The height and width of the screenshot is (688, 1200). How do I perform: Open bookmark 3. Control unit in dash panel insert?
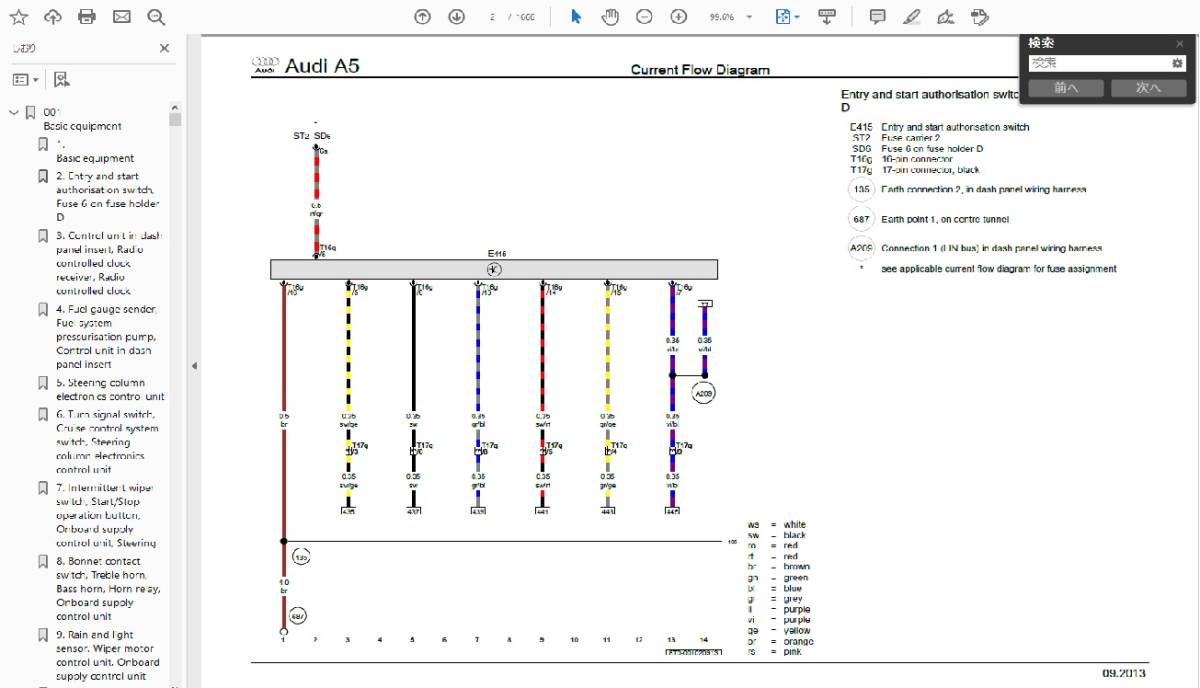pyautogui.click(x=108, y=263)
